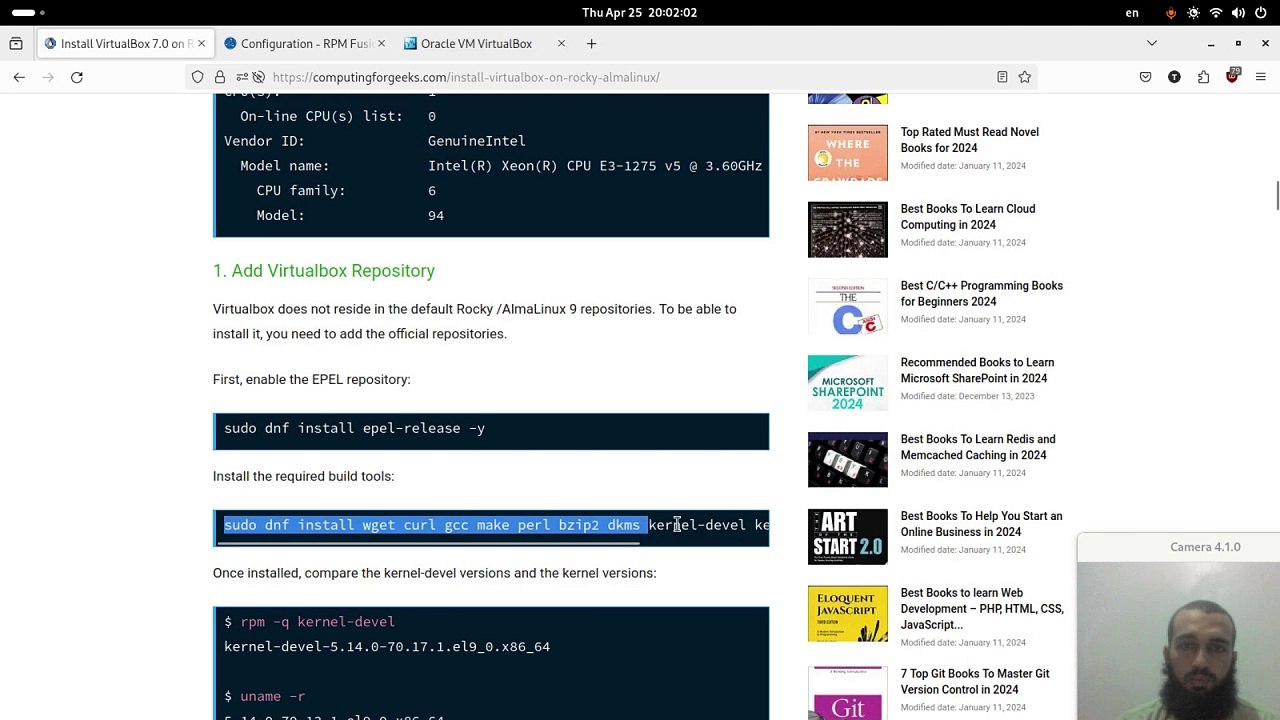This screenshot has height=720, width=1280.
Task: Click the highlighted 'sudo dnf install wget curl' command
Action: (x=436, y=525)
